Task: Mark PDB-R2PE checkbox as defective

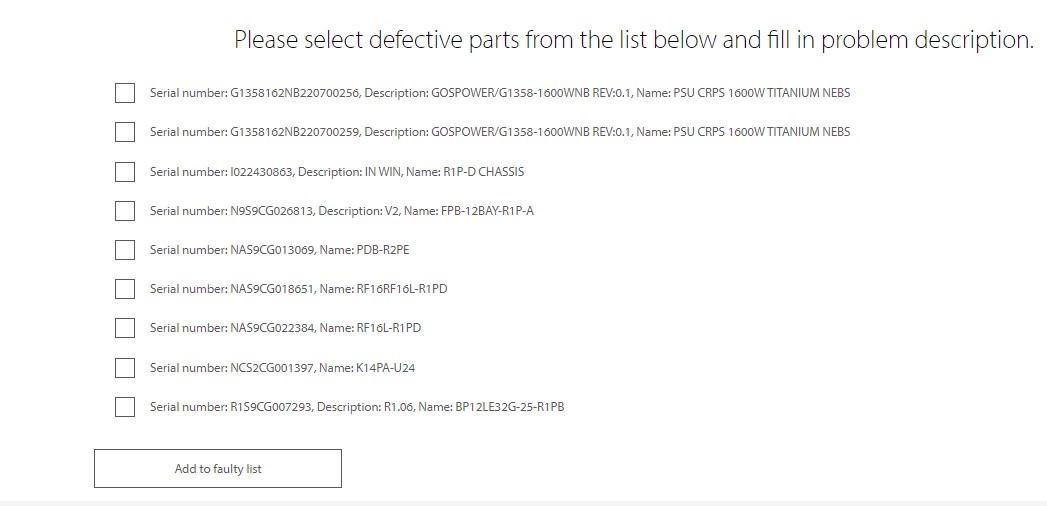Action: click(x=125, y=250)
